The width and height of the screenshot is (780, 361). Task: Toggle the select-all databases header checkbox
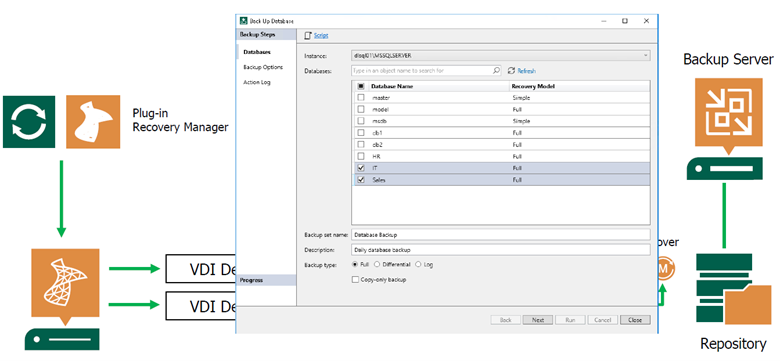361,86
